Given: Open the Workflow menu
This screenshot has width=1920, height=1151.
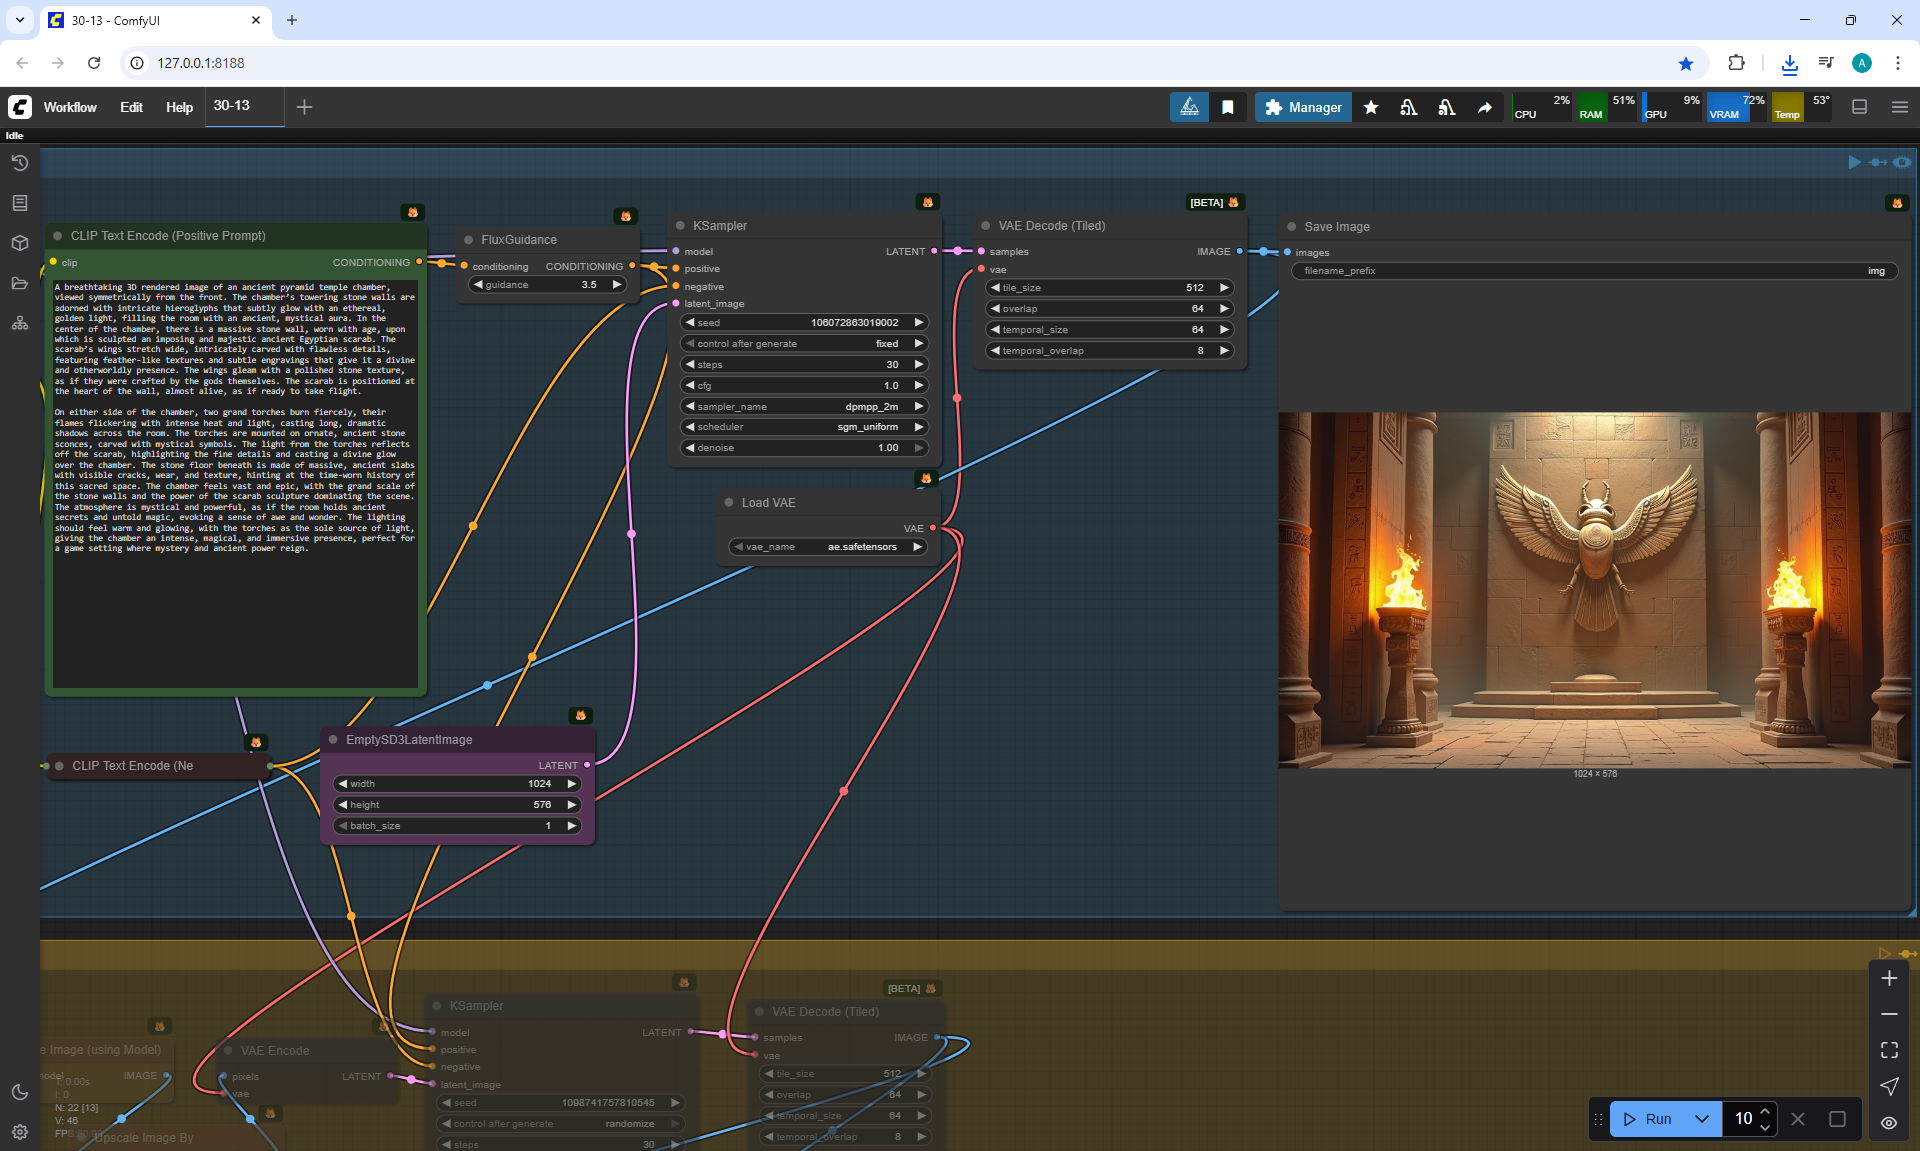Looking at the screenshot, I should [70, 107].
